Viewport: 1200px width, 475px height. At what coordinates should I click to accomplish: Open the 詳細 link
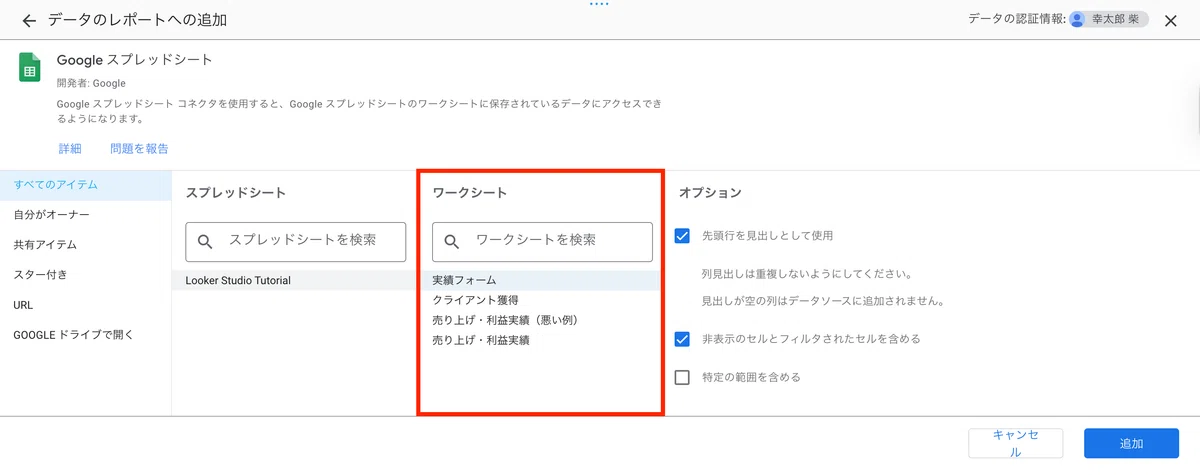click(70, 148)
